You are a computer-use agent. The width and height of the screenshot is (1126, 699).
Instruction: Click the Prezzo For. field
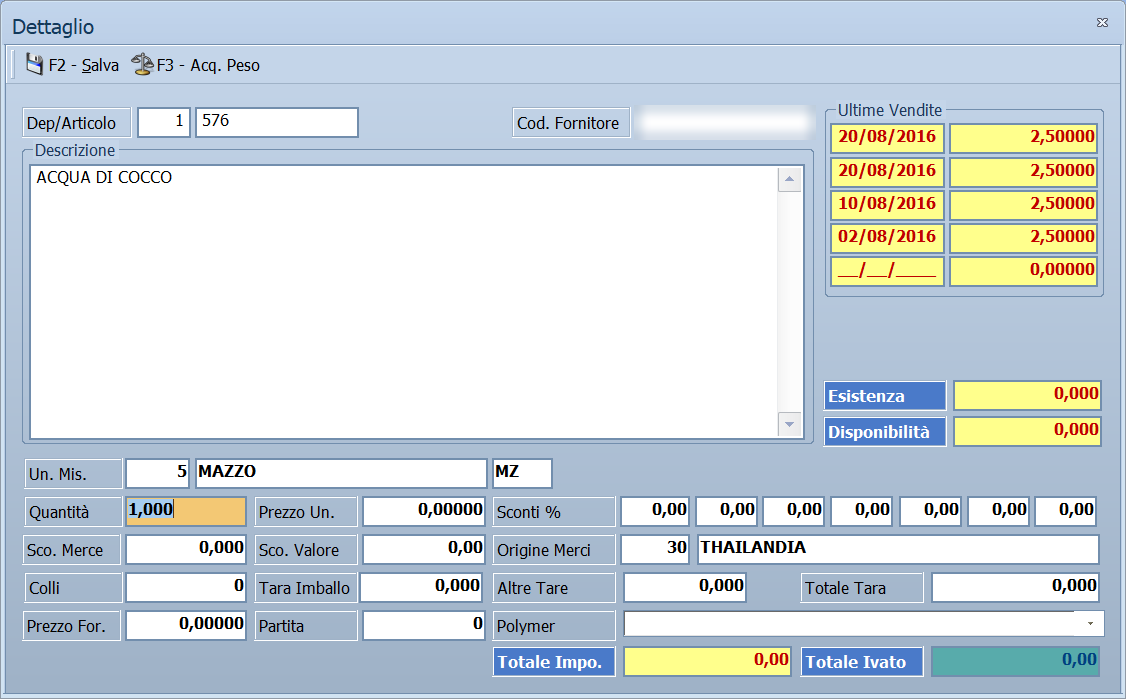(186, 625)
